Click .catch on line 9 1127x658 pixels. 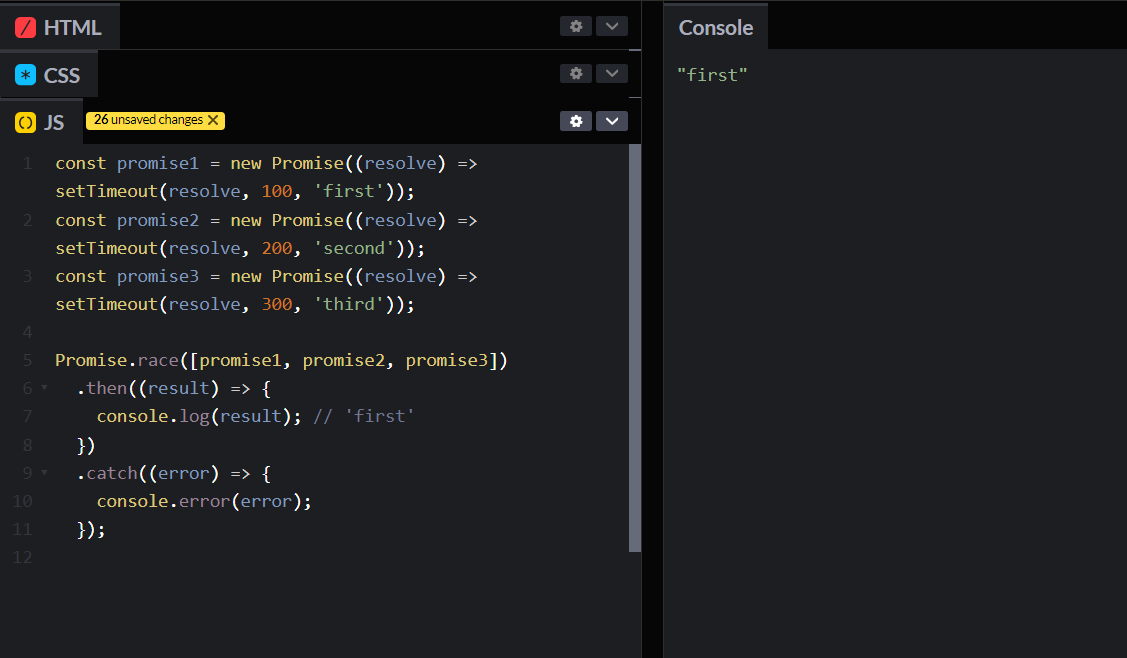click(x=107, y=473)
